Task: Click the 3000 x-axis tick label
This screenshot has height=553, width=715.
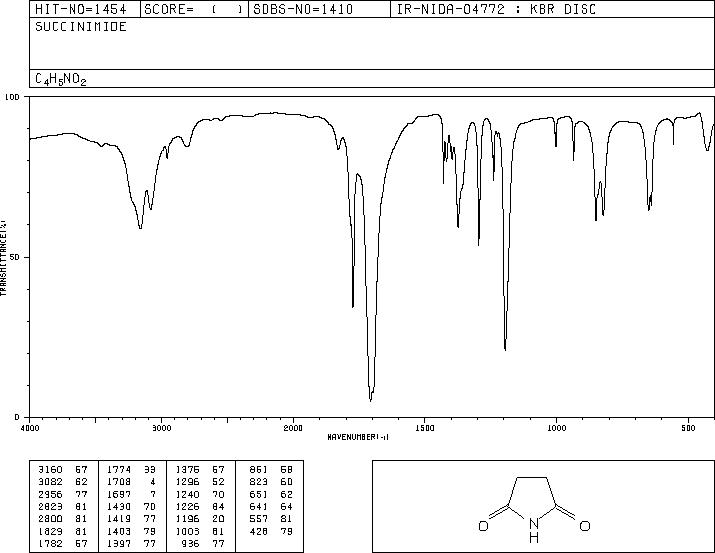Action: click(x=162, y=428)
